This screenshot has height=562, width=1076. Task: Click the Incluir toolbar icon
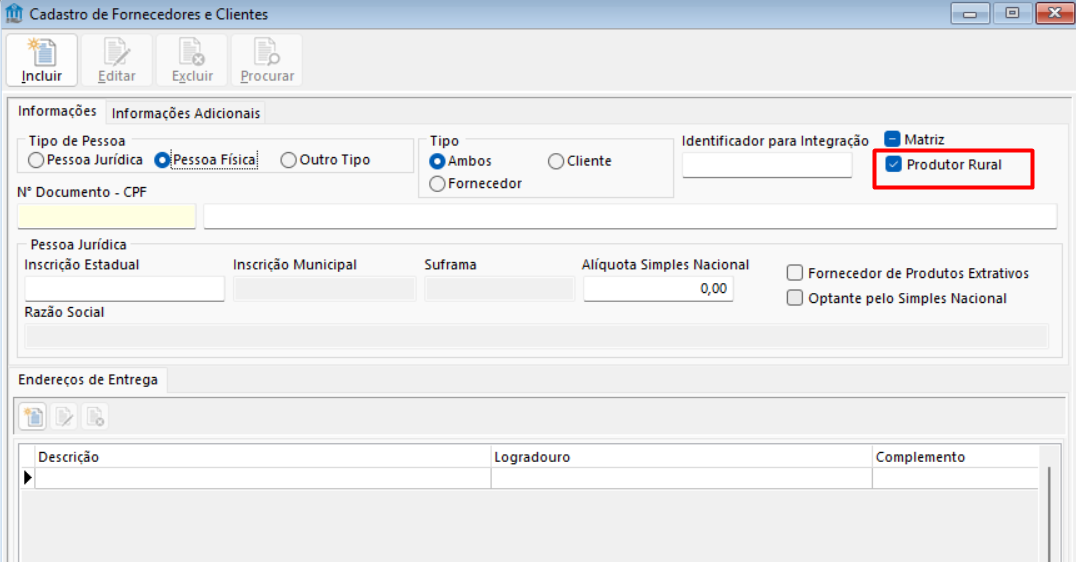point(42,52)
